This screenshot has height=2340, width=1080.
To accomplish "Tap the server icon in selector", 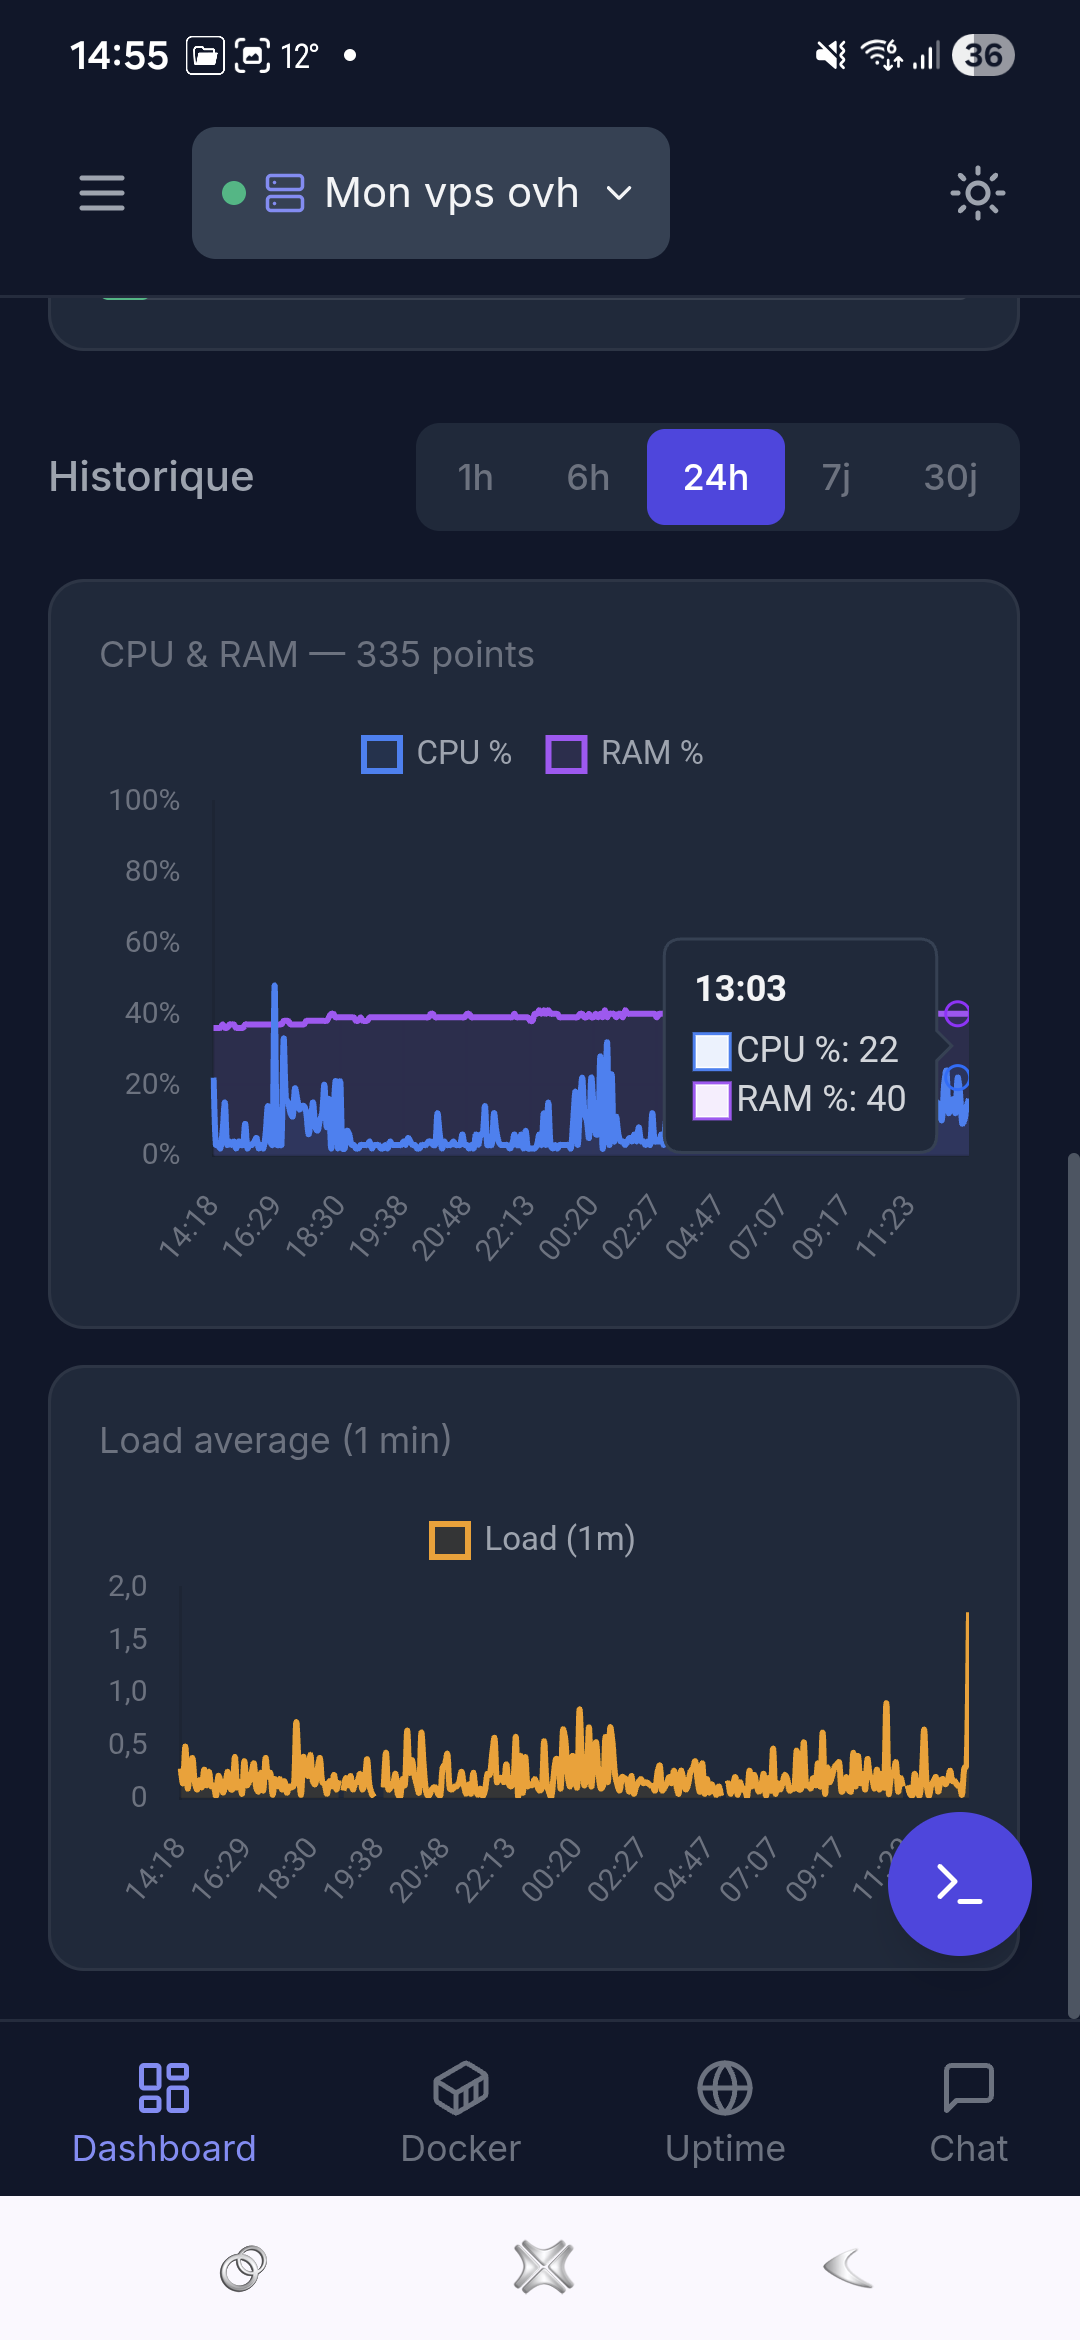I will click(285, 193).
